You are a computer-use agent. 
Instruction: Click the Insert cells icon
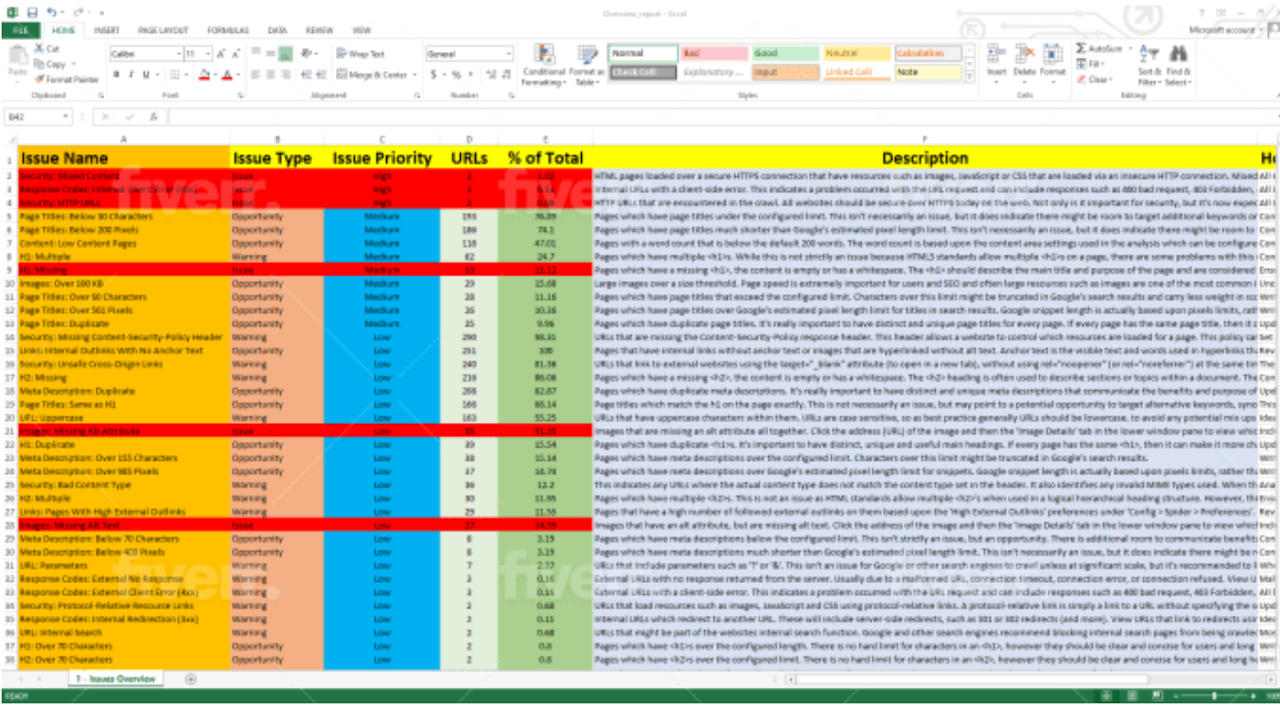pyautogui.click(x=996, y=55)
